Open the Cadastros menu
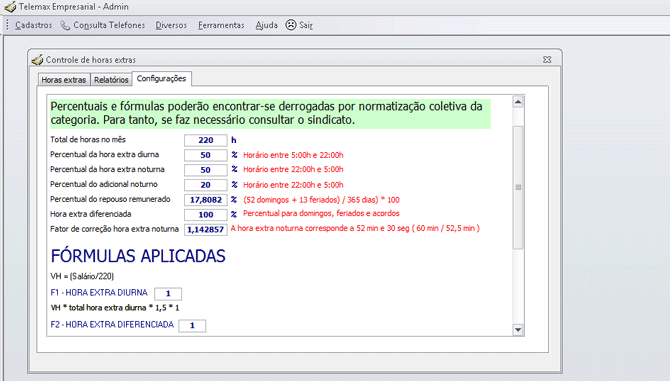The image size is (670, 381). (33, 25)
